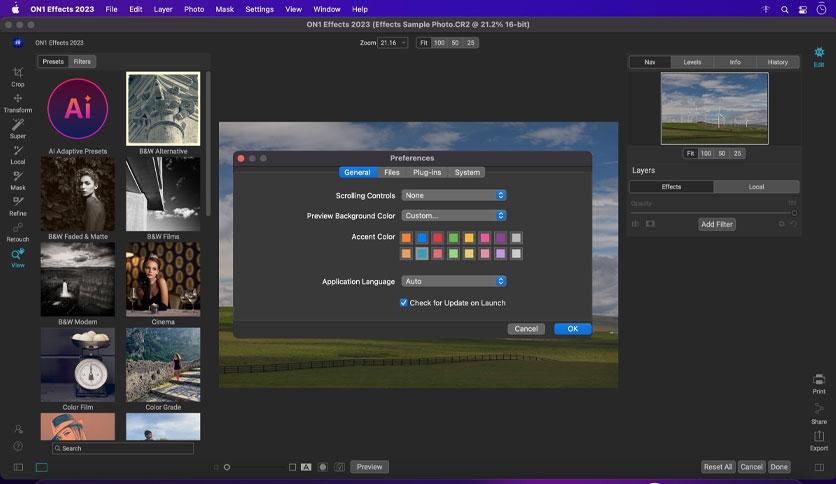Open the Files preferences tab
The image size is (836, 484).
(x=391, y=172)
